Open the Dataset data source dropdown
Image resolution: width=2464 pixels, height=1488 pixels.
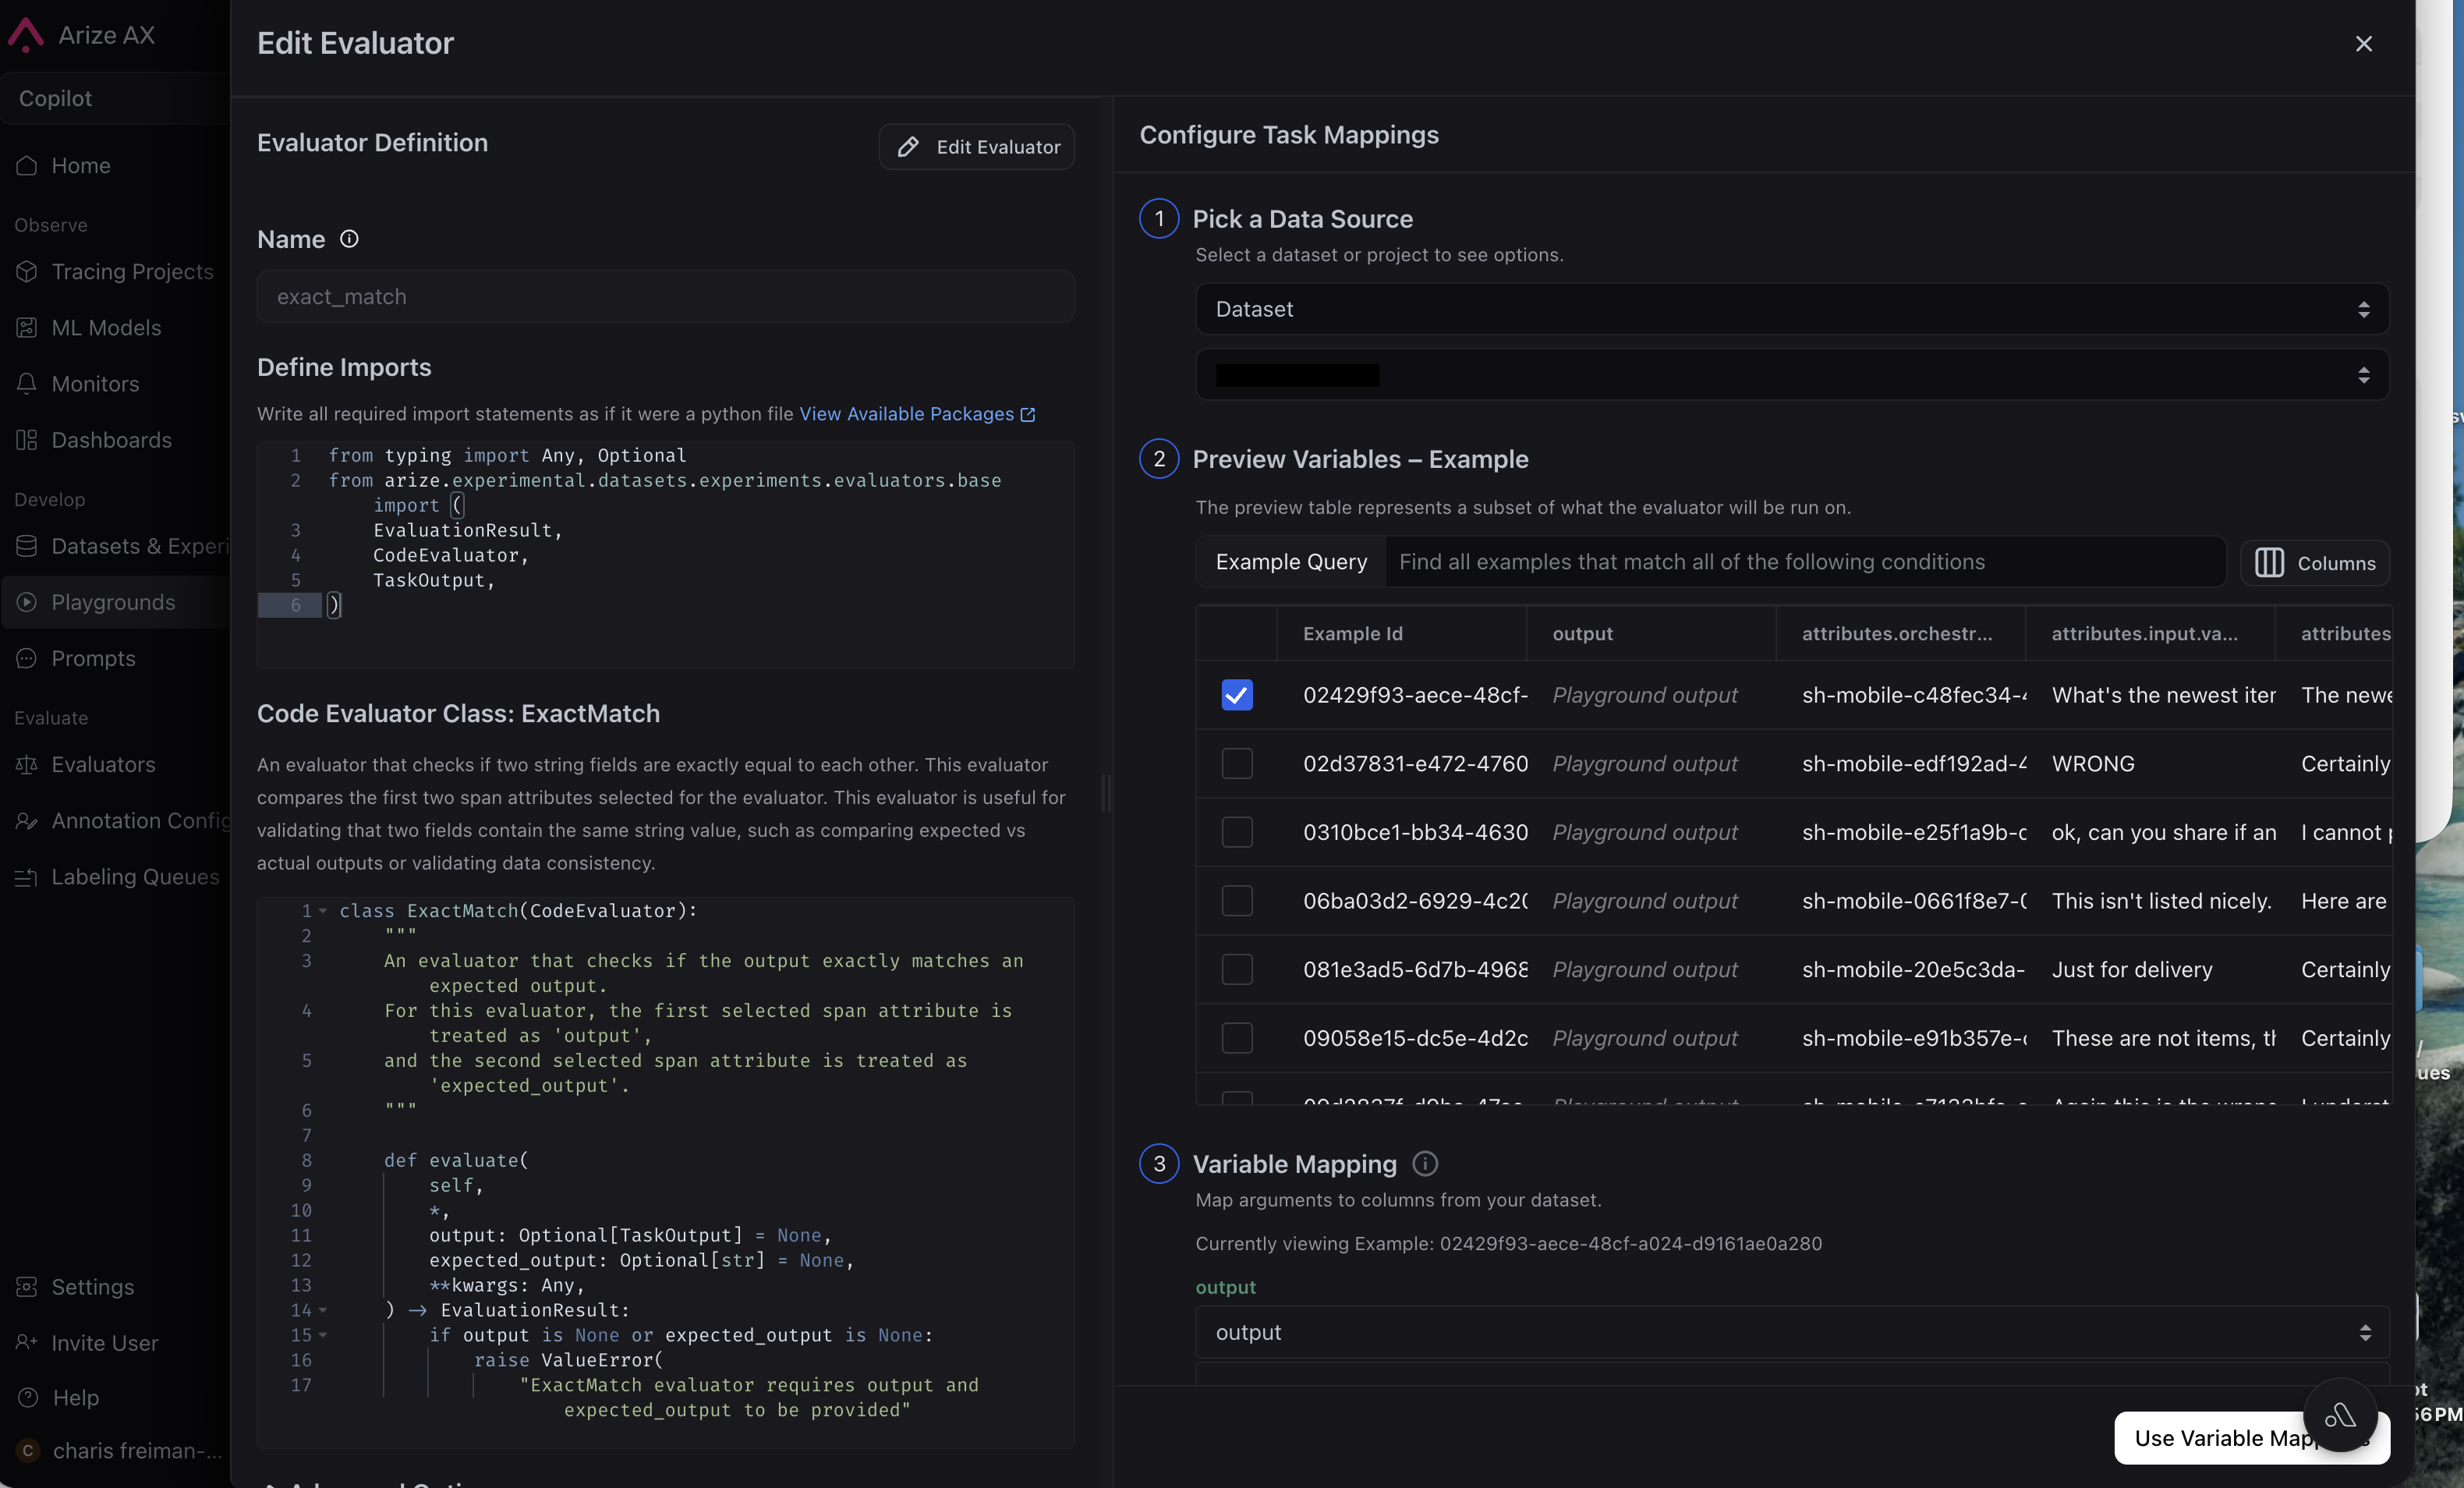pyautogui.click(x=1791, y=310)
